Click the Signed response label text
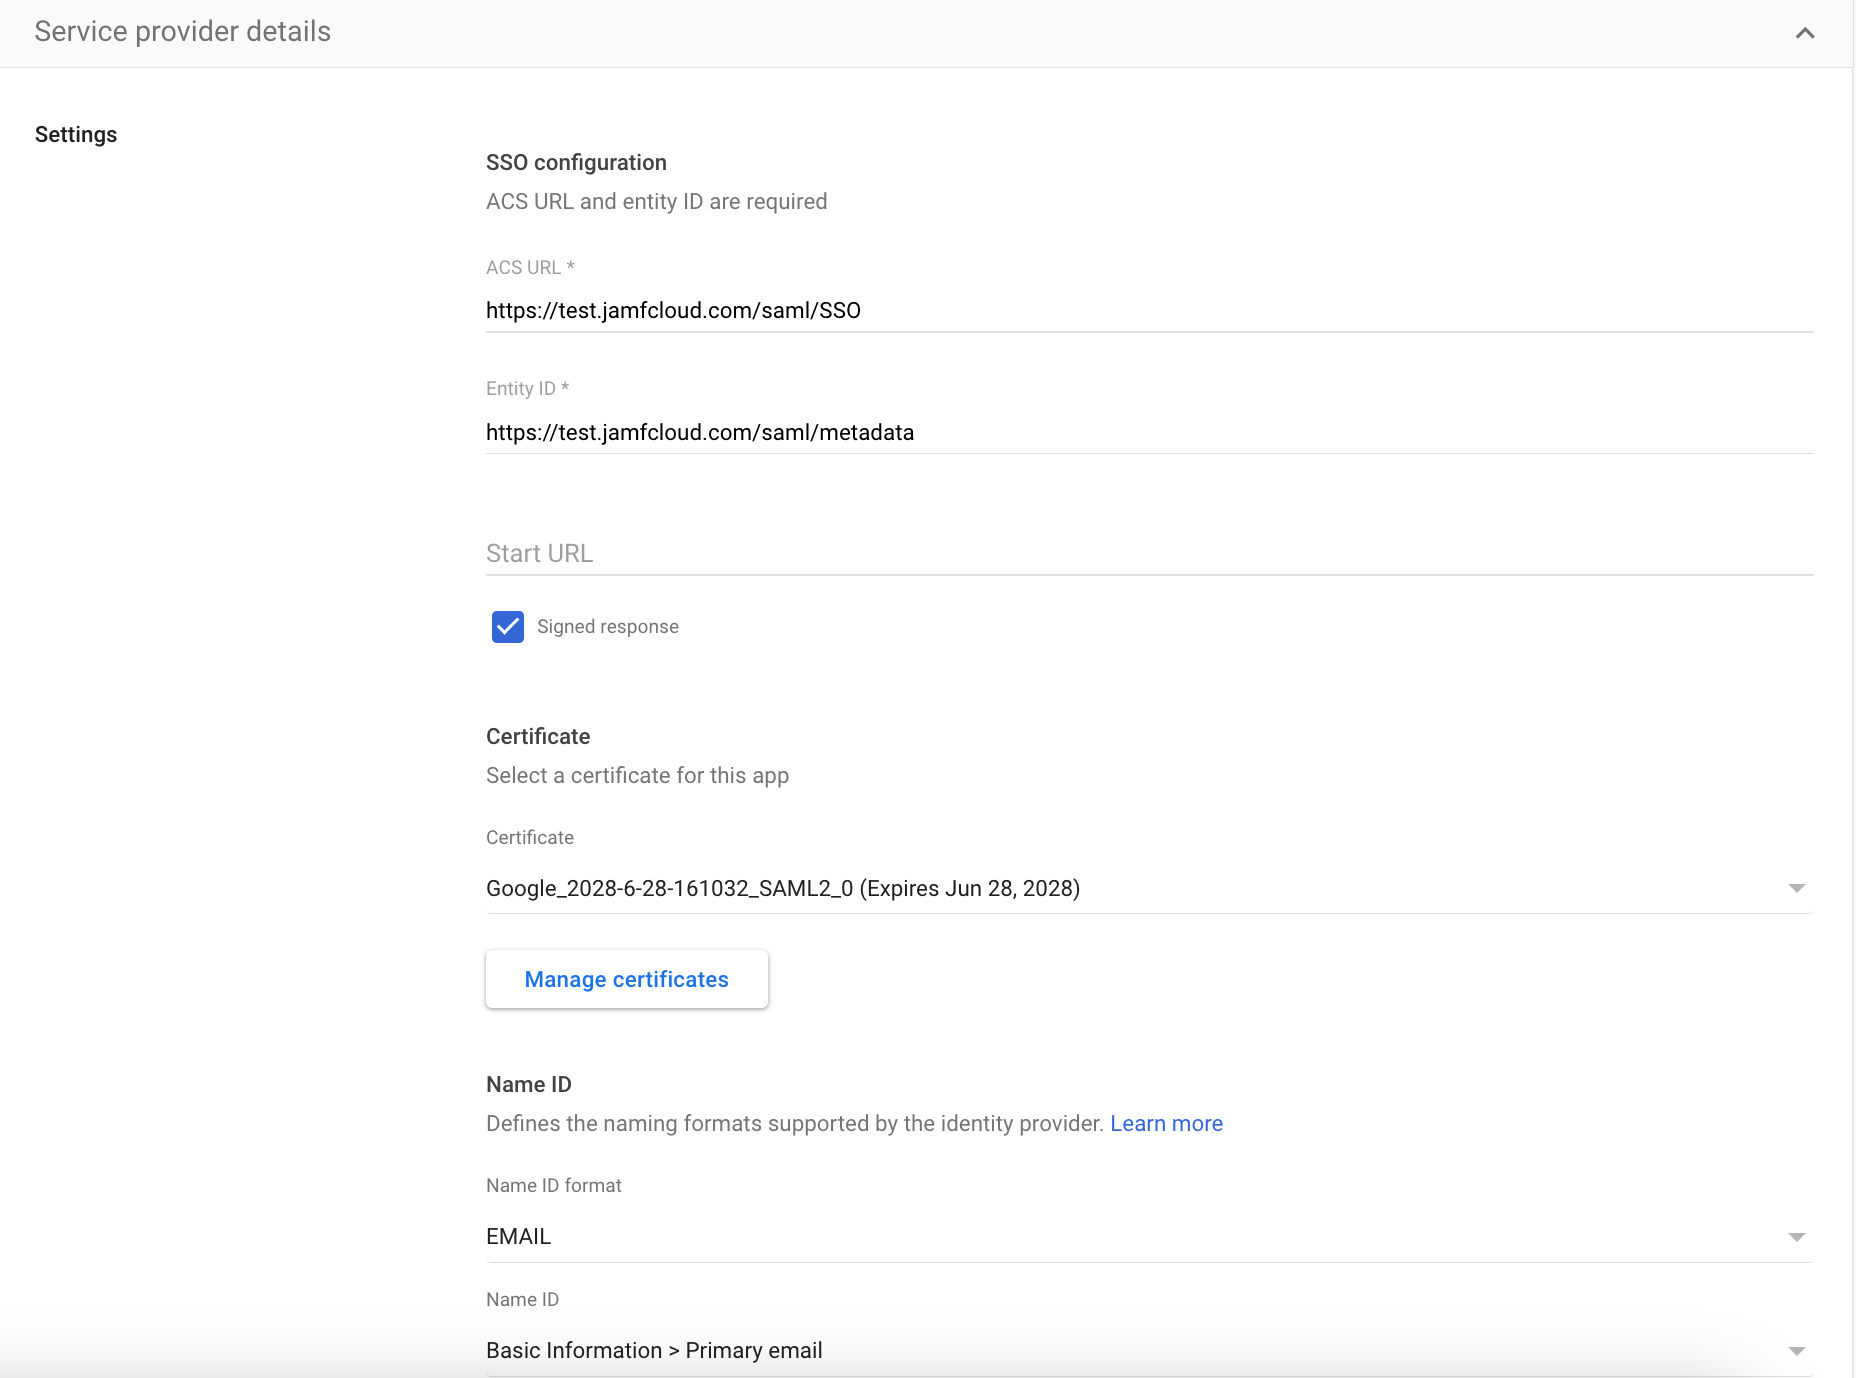The image size is (1856, 1378). (x=607, y=627)
